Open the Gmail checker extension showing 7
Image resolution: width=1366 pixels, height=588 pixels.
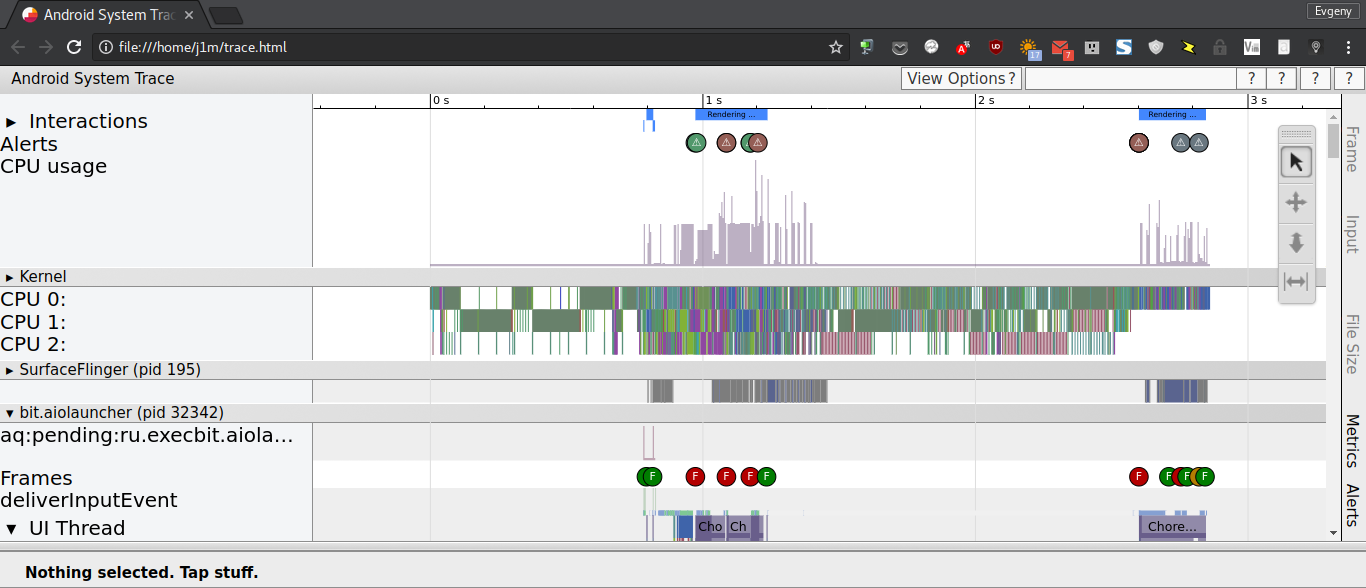click(1062, 47)
